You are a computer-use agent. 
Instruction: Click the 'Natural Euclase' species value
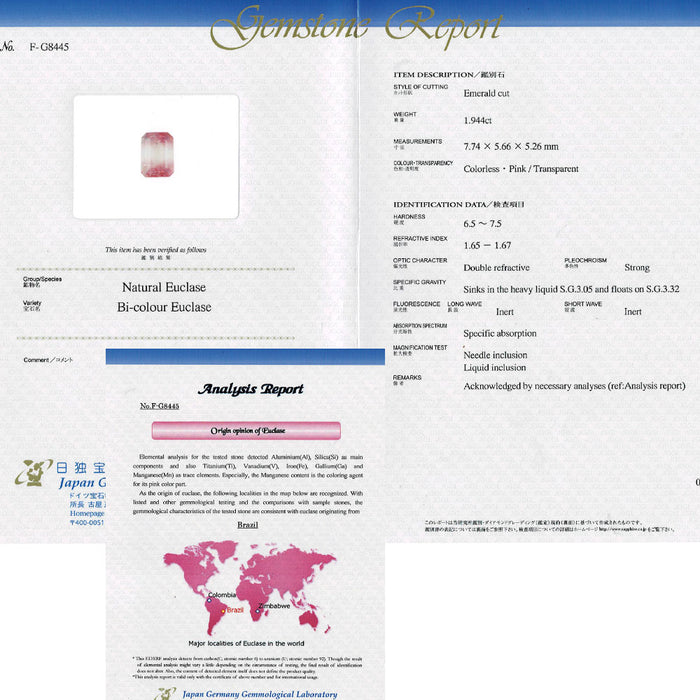(x=163, y=287)
